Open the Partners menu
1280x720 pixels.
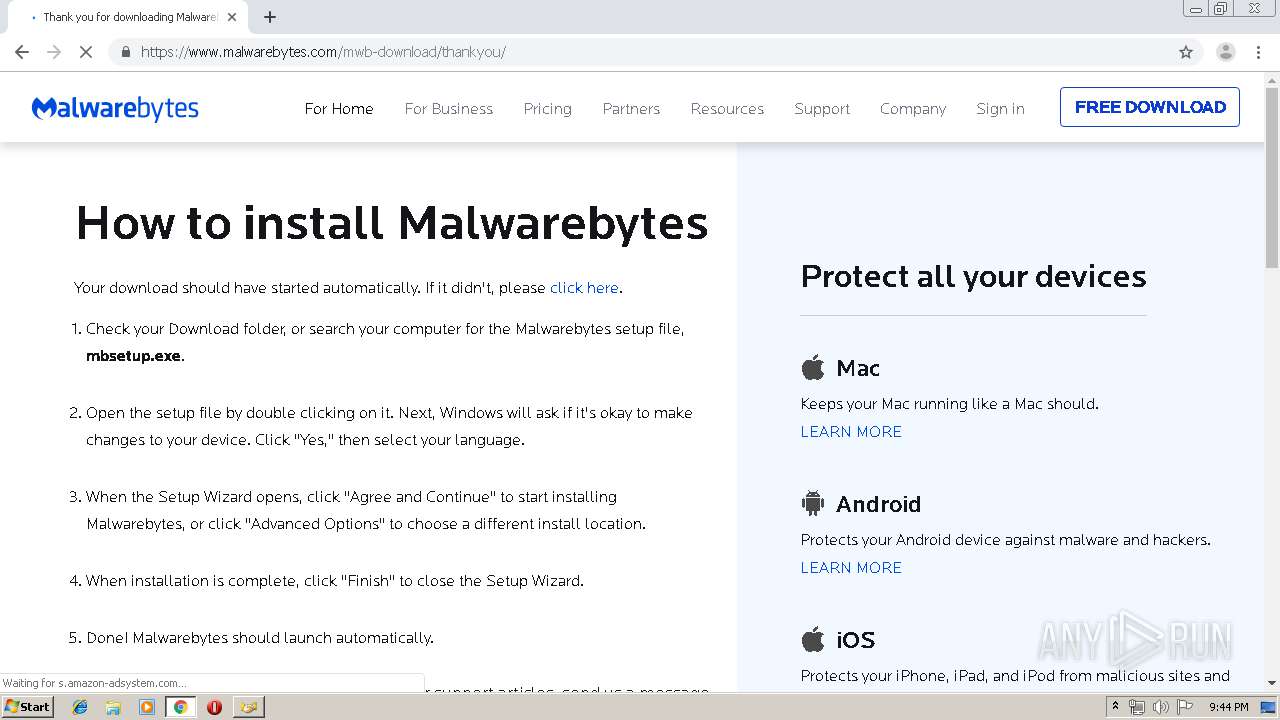click(x=631, y=109)
